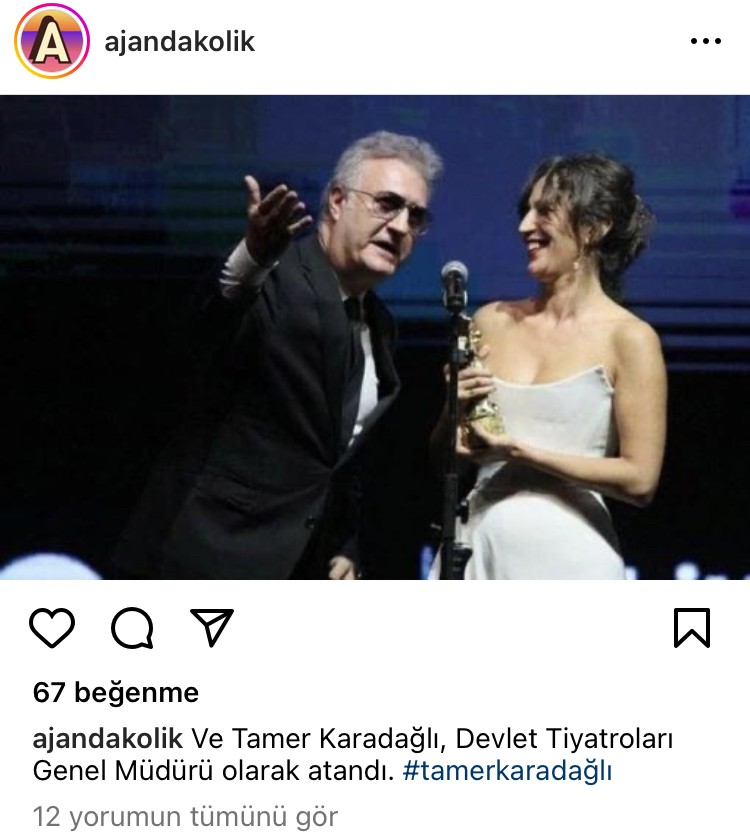Open the three-dot more options menu
750x839 pixels.
tap(706, 41)
